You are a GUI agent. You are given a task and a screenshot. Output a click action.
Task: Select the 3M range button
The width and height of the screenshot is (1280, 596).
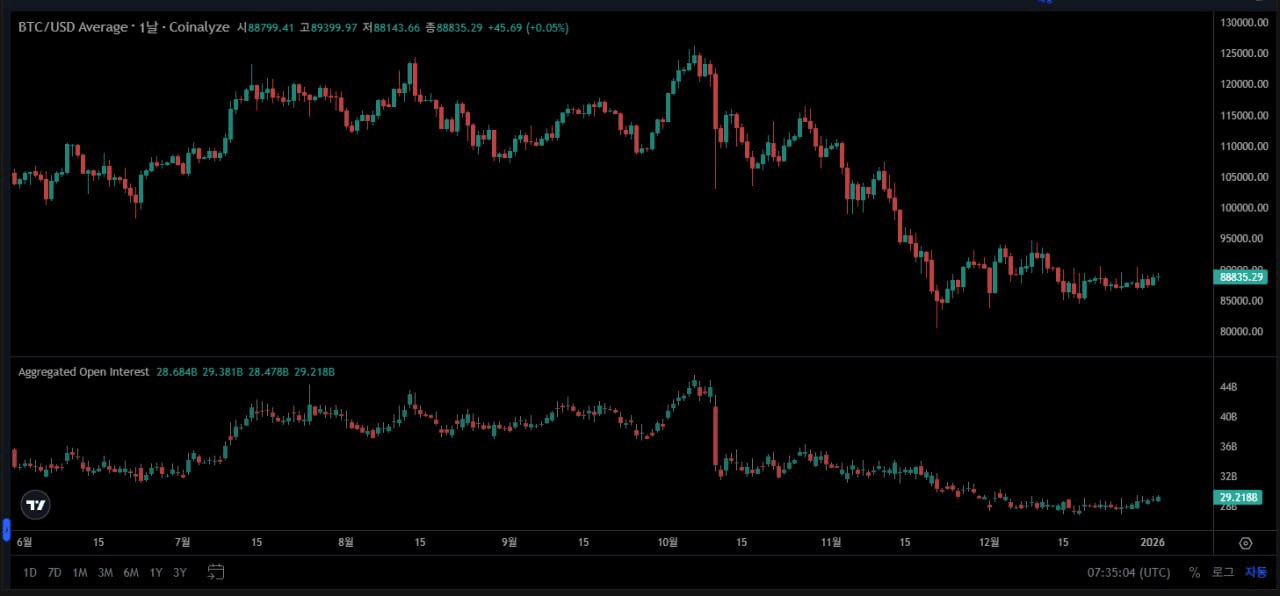[105, 572]
